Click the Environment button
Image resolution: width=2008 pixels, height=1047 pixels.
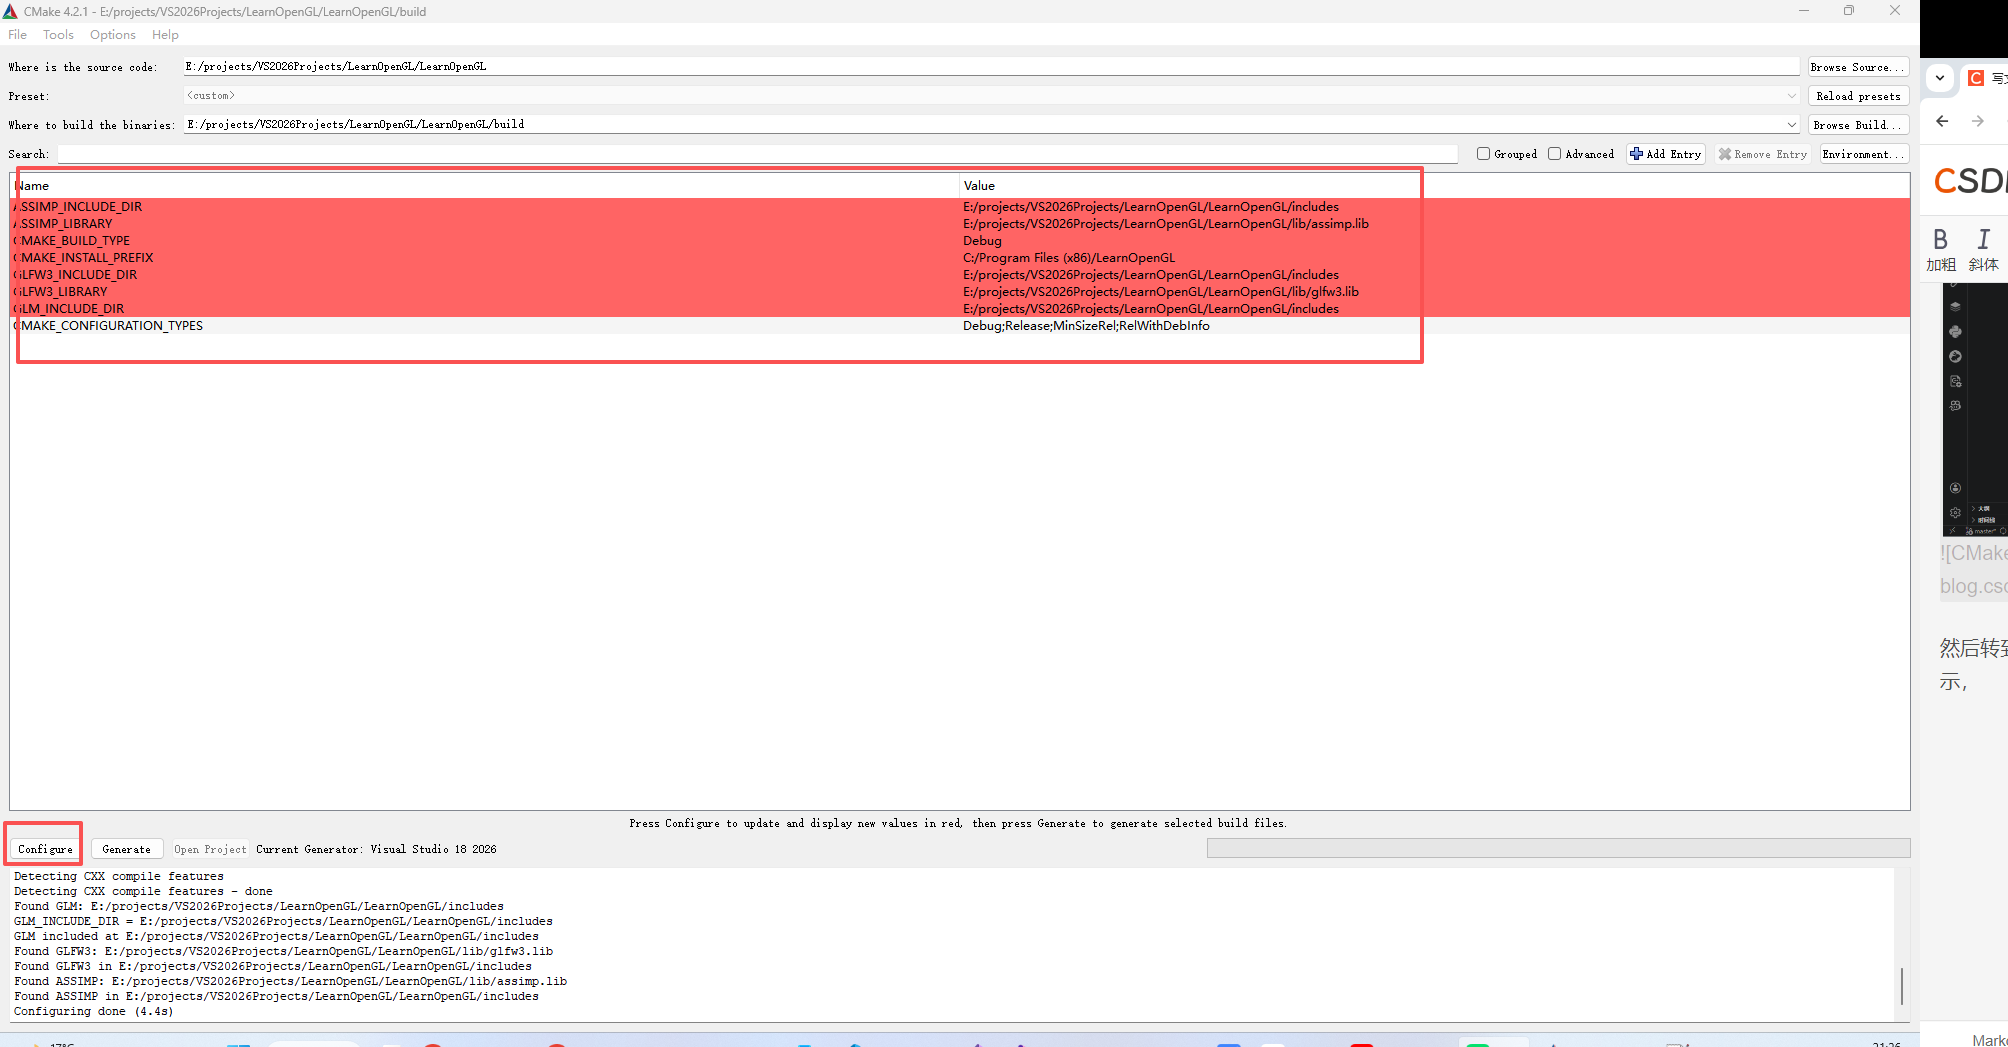point(1864,154)
